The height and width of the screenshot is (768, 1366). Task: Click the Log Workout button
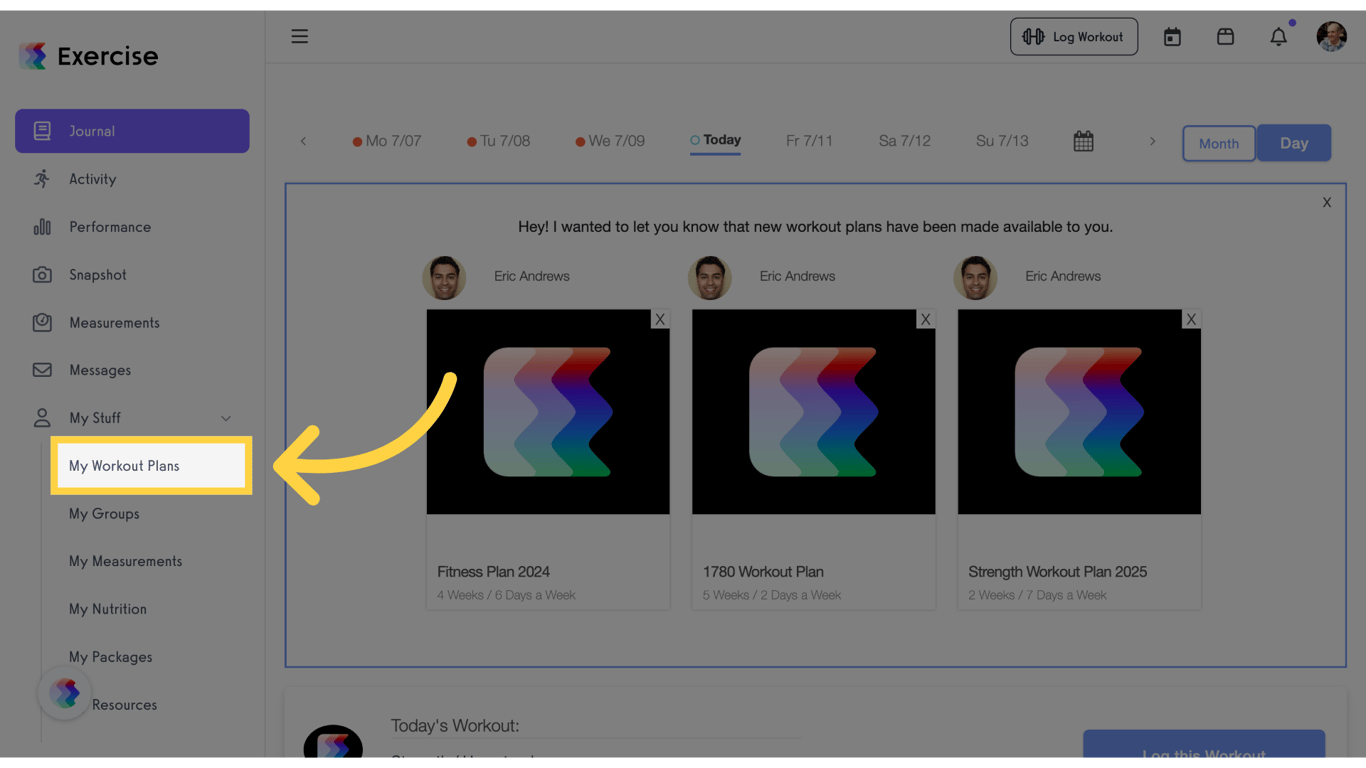click(1074, 37)
